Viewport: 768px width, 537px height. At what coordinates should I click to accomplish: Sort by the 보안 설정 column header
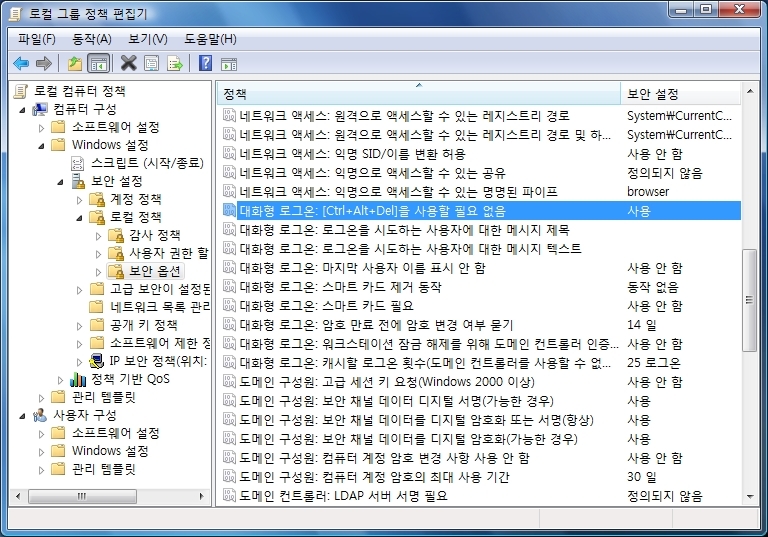tap(681, 93)
